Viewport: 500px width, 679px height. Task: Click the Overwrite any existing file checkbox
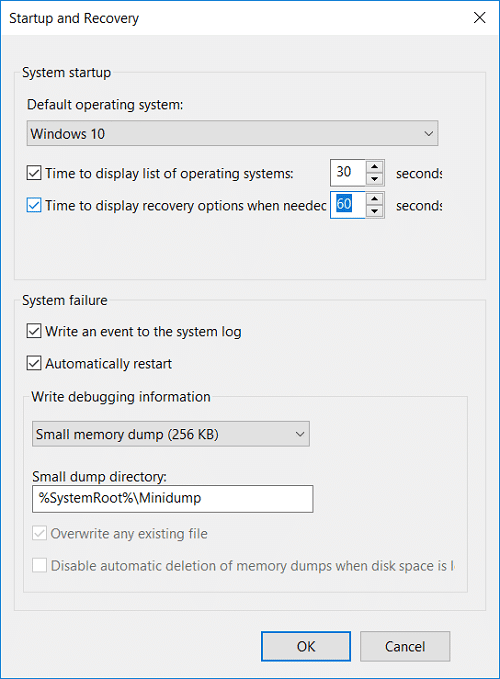pos(39,533)
